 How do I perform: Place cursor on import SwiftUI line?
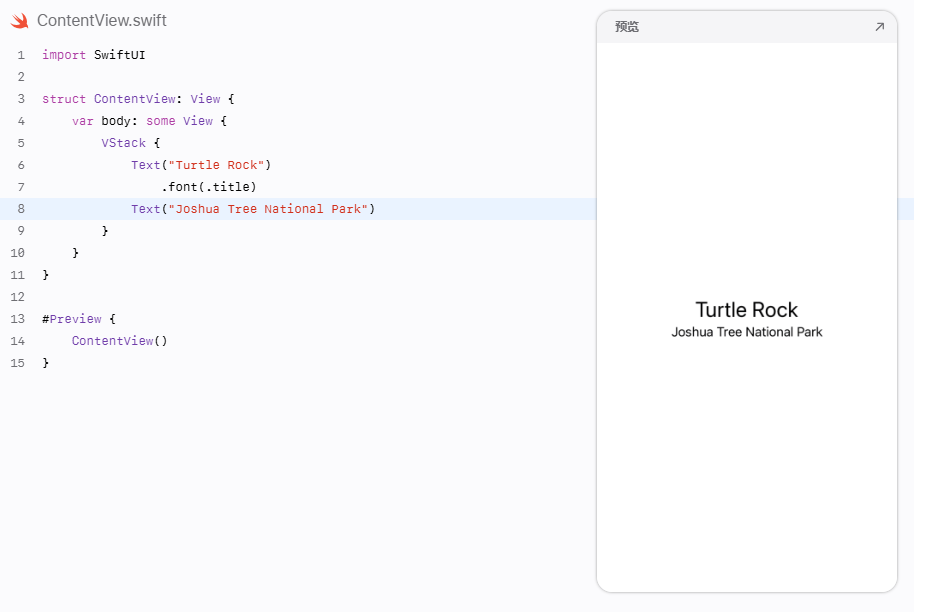coord(94,55)
